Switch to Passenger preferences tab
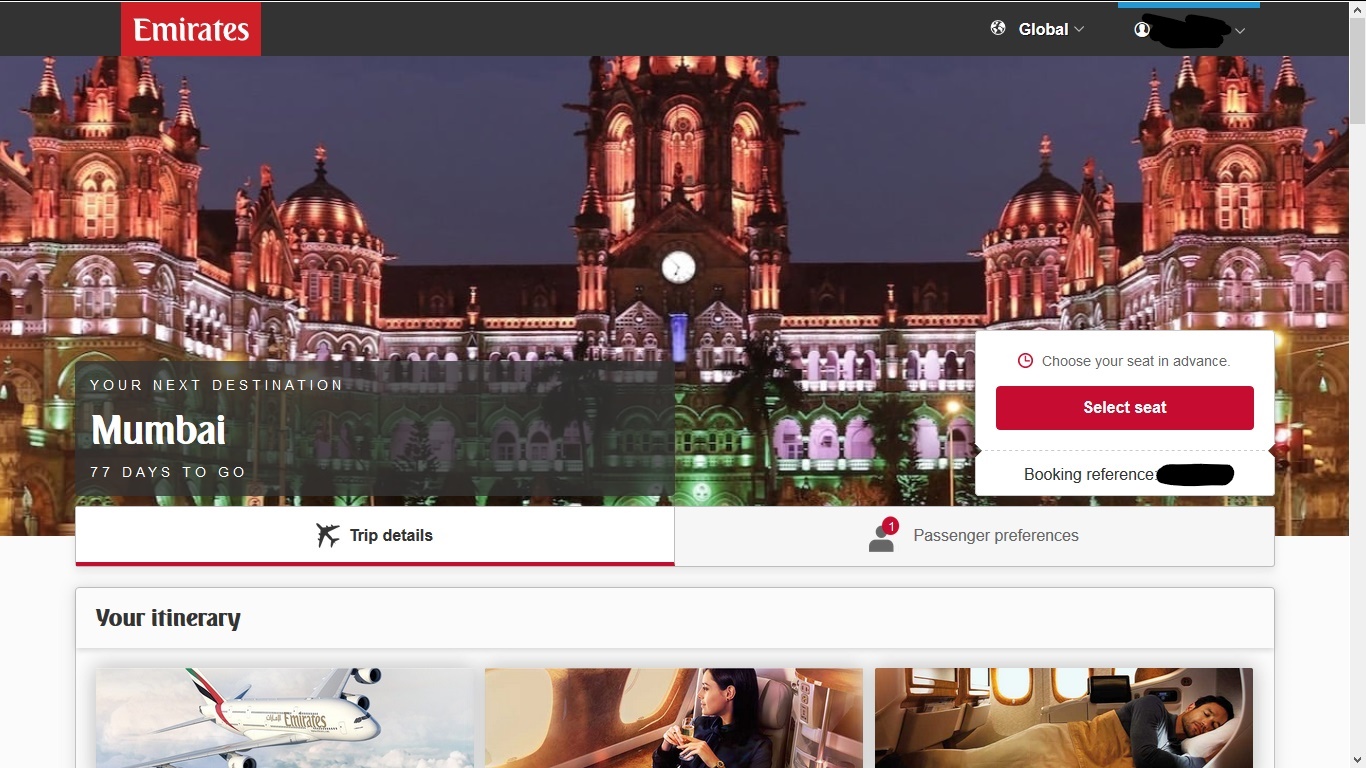 [975, 536]
